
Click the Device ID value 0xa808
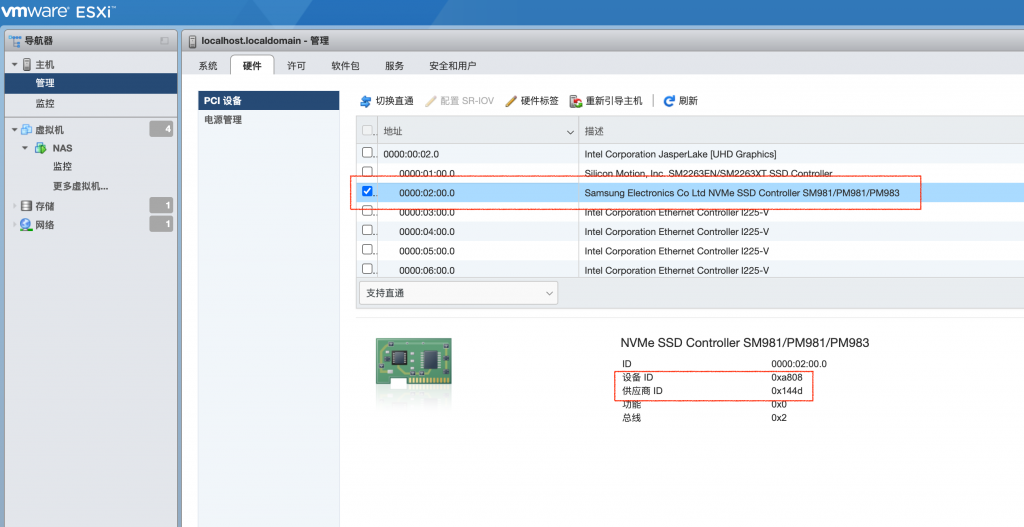point(787,377)
